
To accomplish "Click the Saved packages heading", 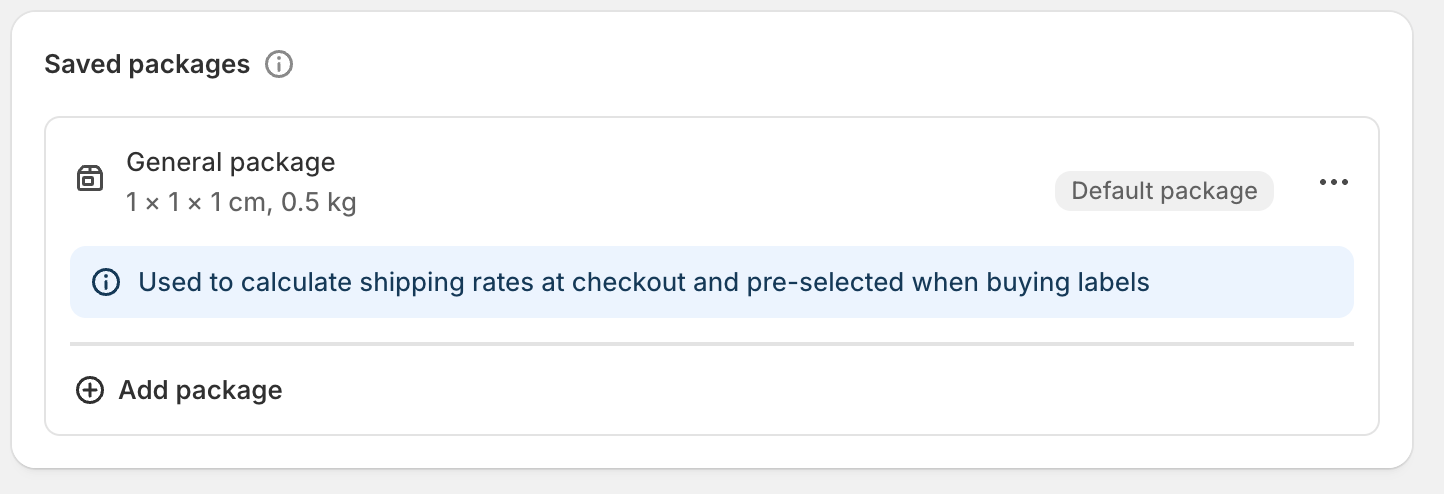I will click(x=147, y=65).
